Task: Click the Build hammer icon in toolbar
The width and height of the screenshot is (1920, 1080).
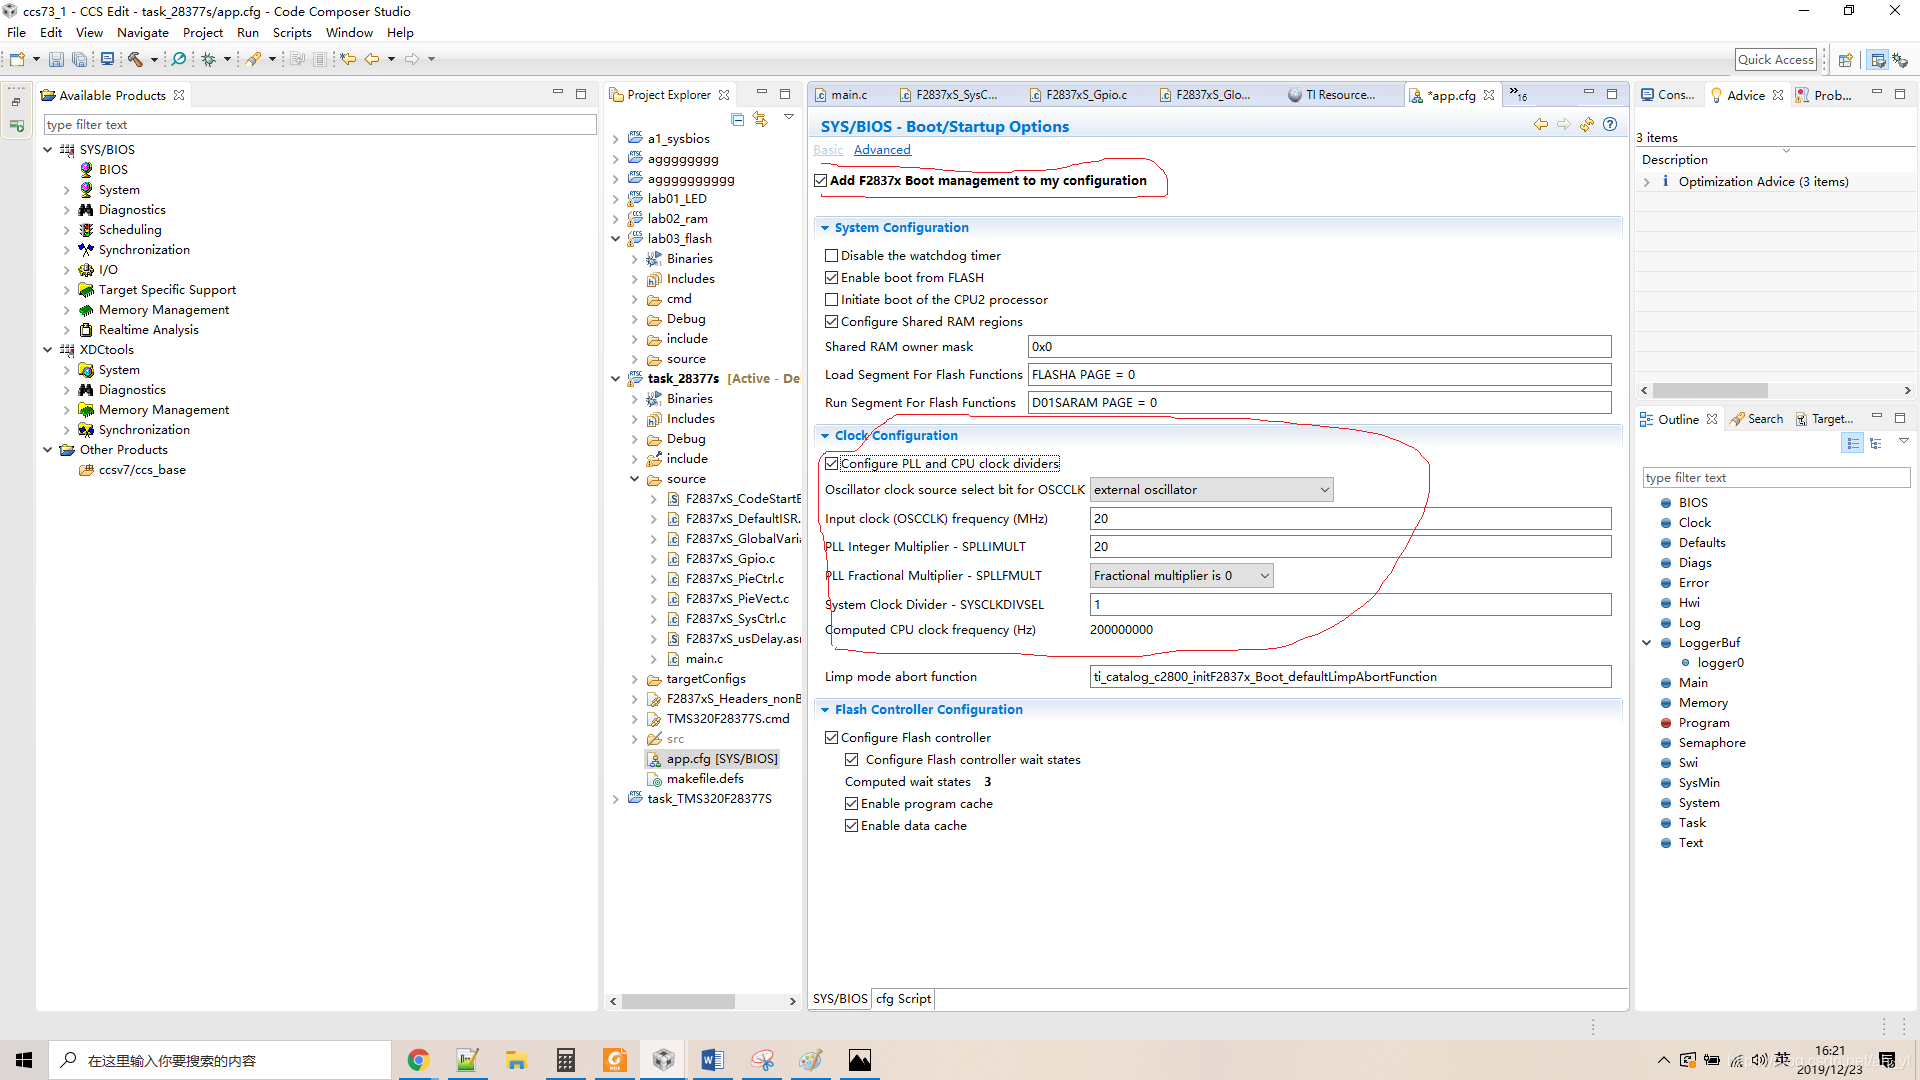Action: tap(135, 59)
